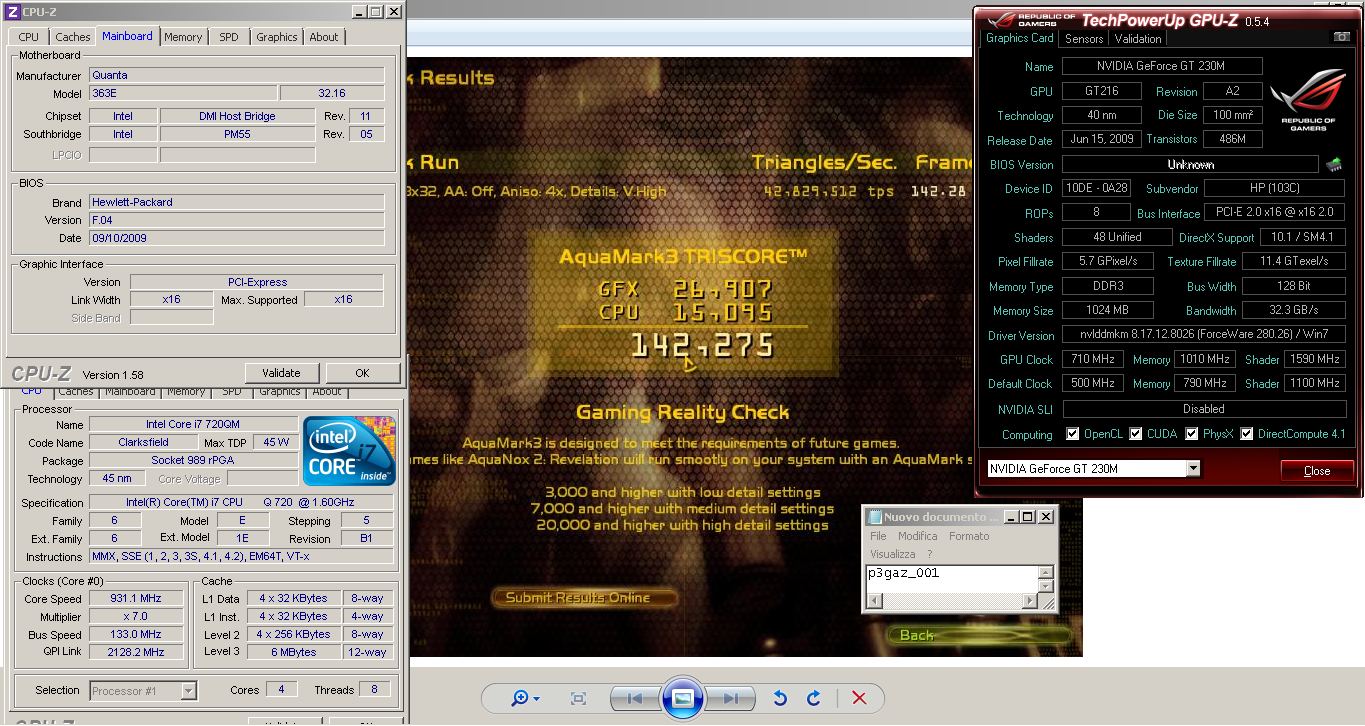This screenshot has width=1365, height=726.
Task: Click the 09/10/2009 BIOS date field
Action: point(237,238)
